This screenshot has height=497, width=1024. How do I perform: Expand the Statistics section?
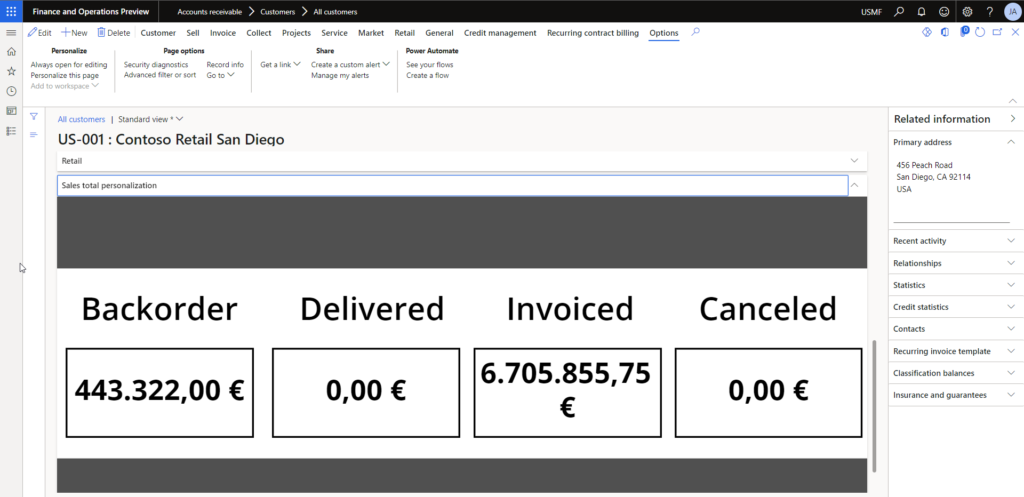955,285
